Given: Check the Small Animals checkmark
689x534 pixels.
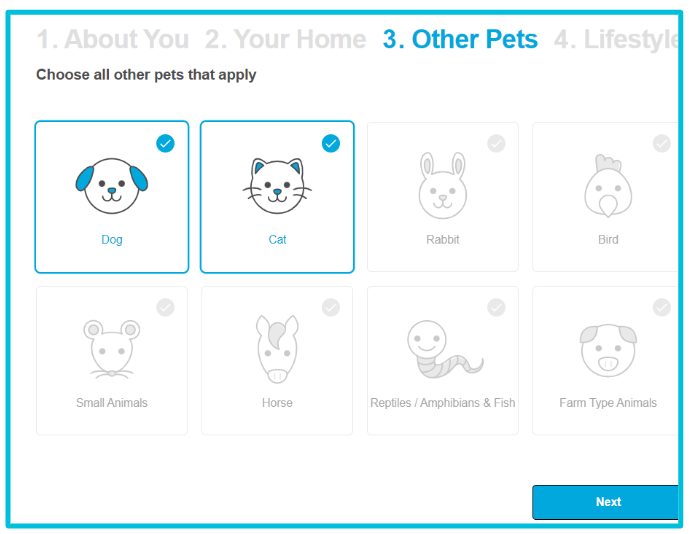Looking at the screenshot, I should pos(165,307).
